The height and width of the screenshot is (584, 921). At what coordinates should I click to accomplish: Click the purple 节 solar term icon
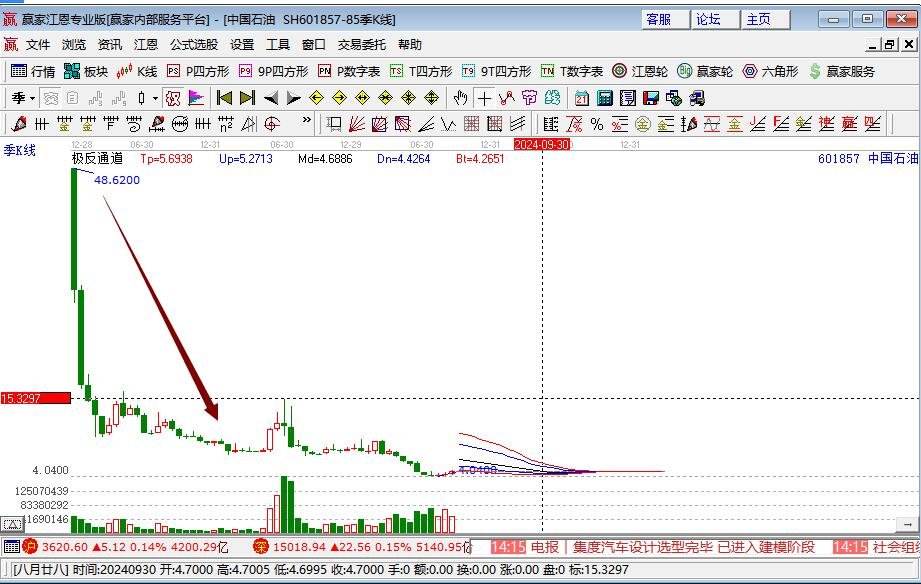pos(529,98)
